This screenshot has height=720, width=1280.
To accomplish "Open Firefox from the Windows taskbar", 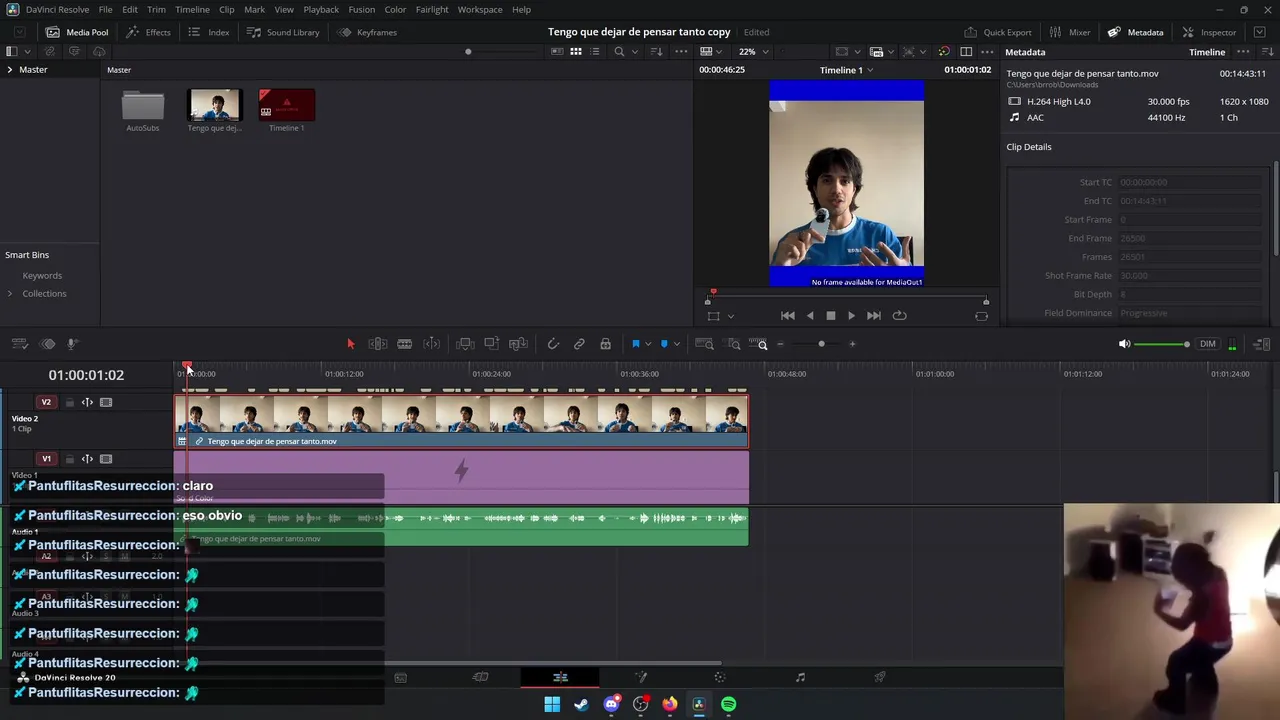I will tap(670, 704).
